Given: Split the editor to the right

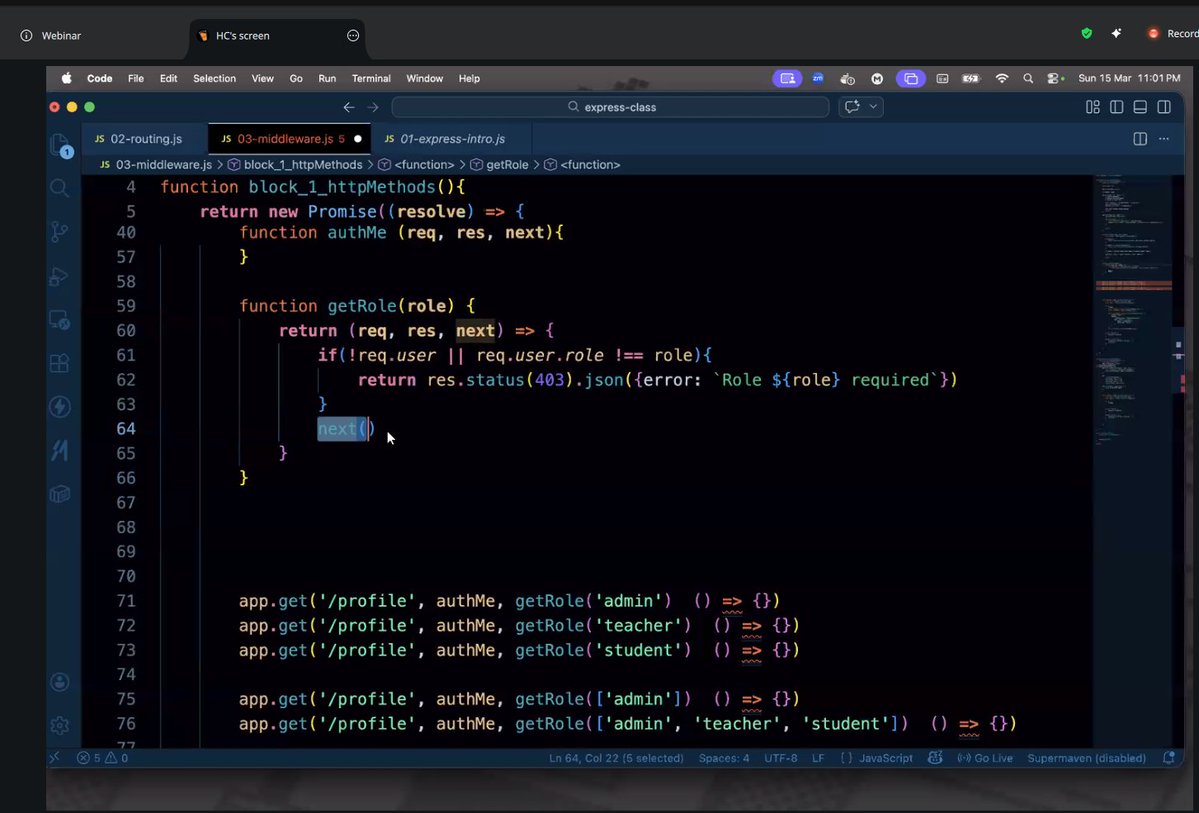Looking at the screenshot, I should 1140,138.
